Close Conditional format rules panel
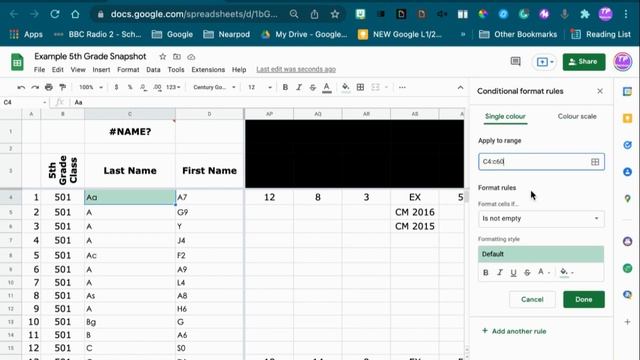Screen dimensions: 640x360 [x=600, y=91]
